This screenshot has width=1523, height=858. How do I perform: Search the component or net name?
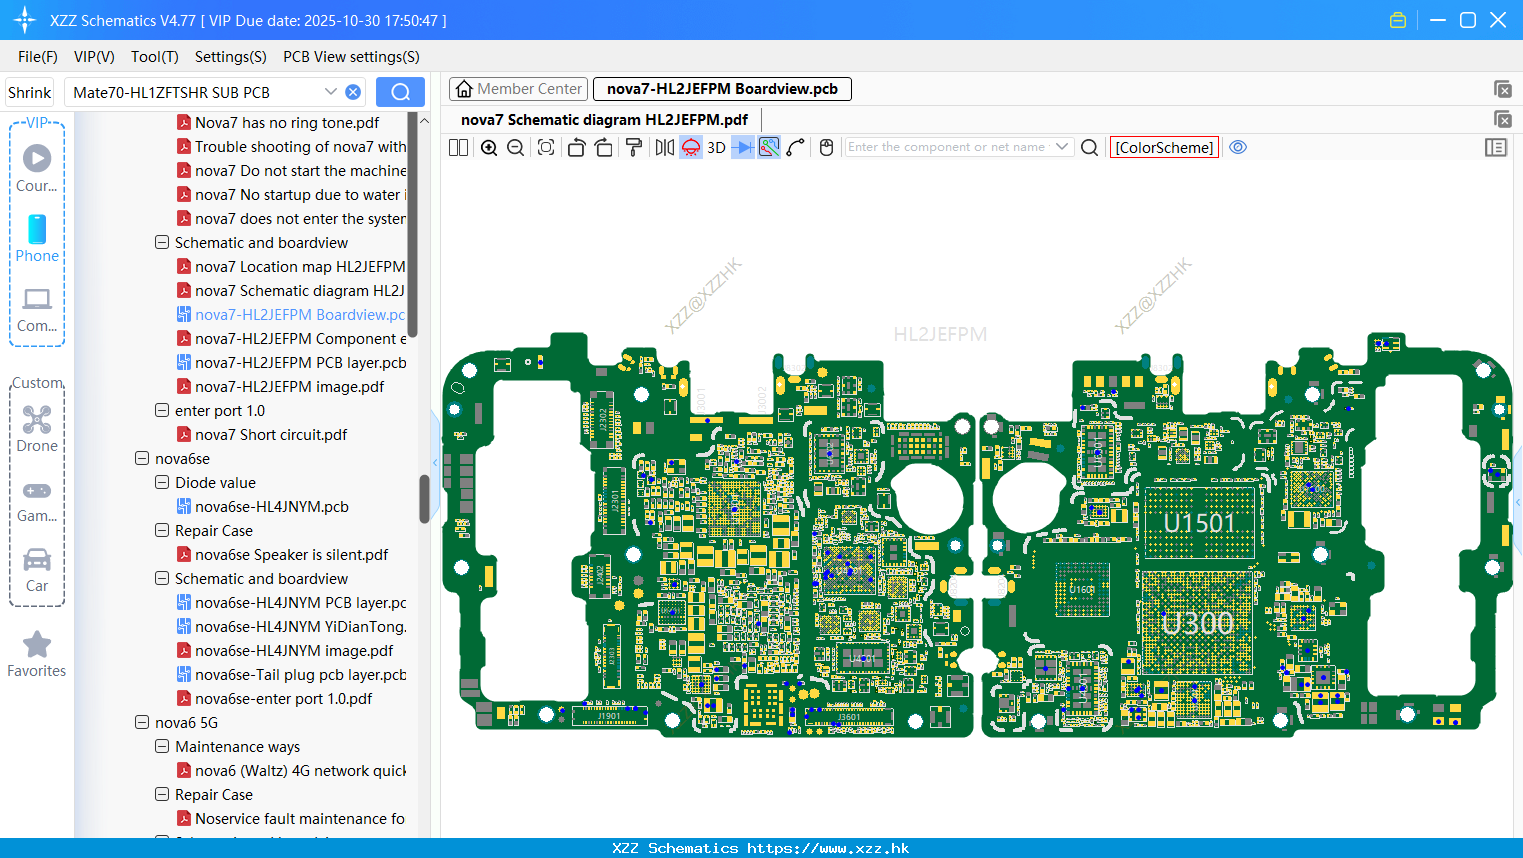point(1090,147)
